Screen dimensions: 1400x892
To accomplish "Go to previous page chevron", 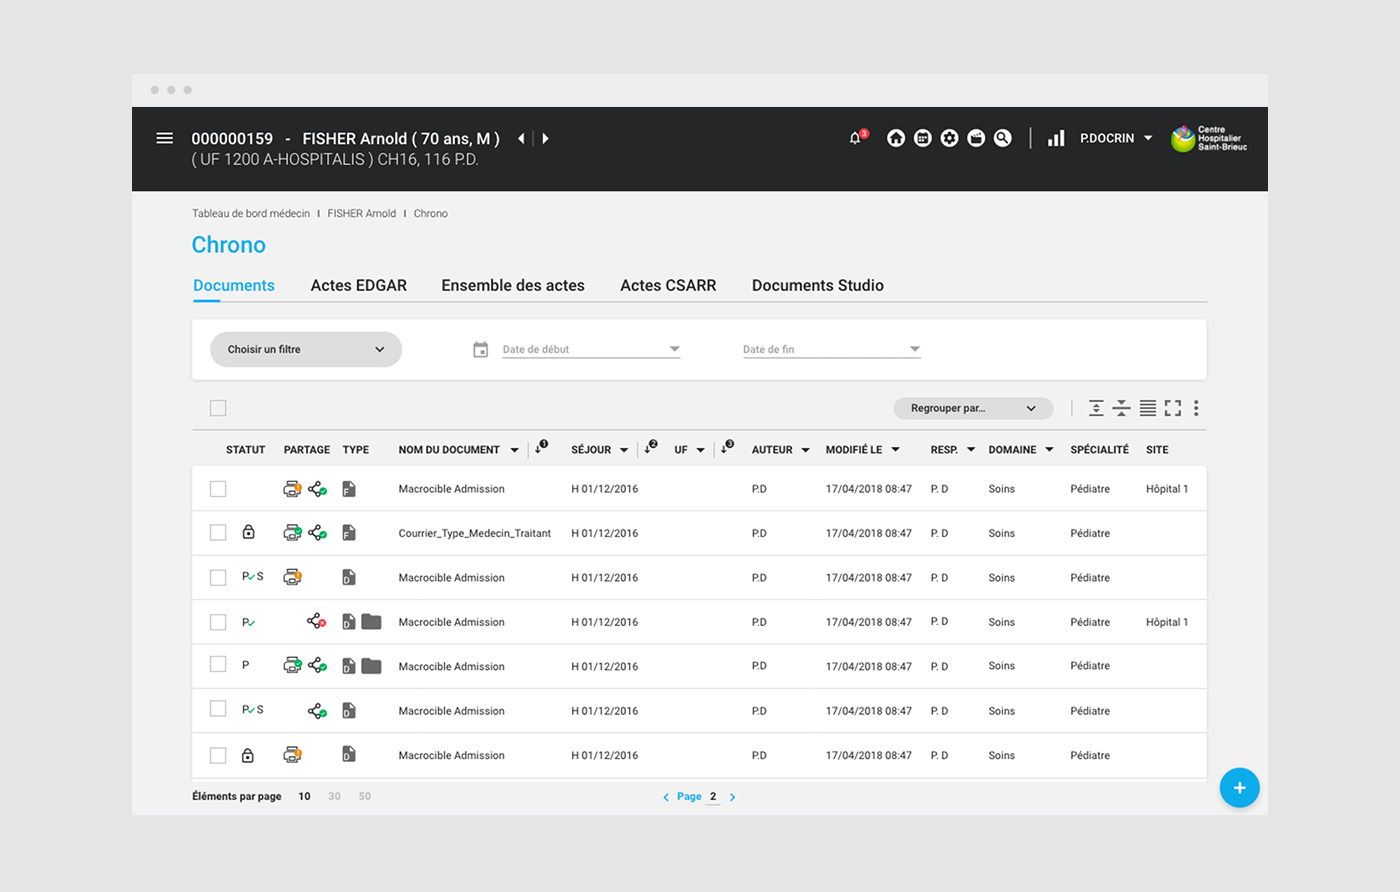I will coord(666,797).
